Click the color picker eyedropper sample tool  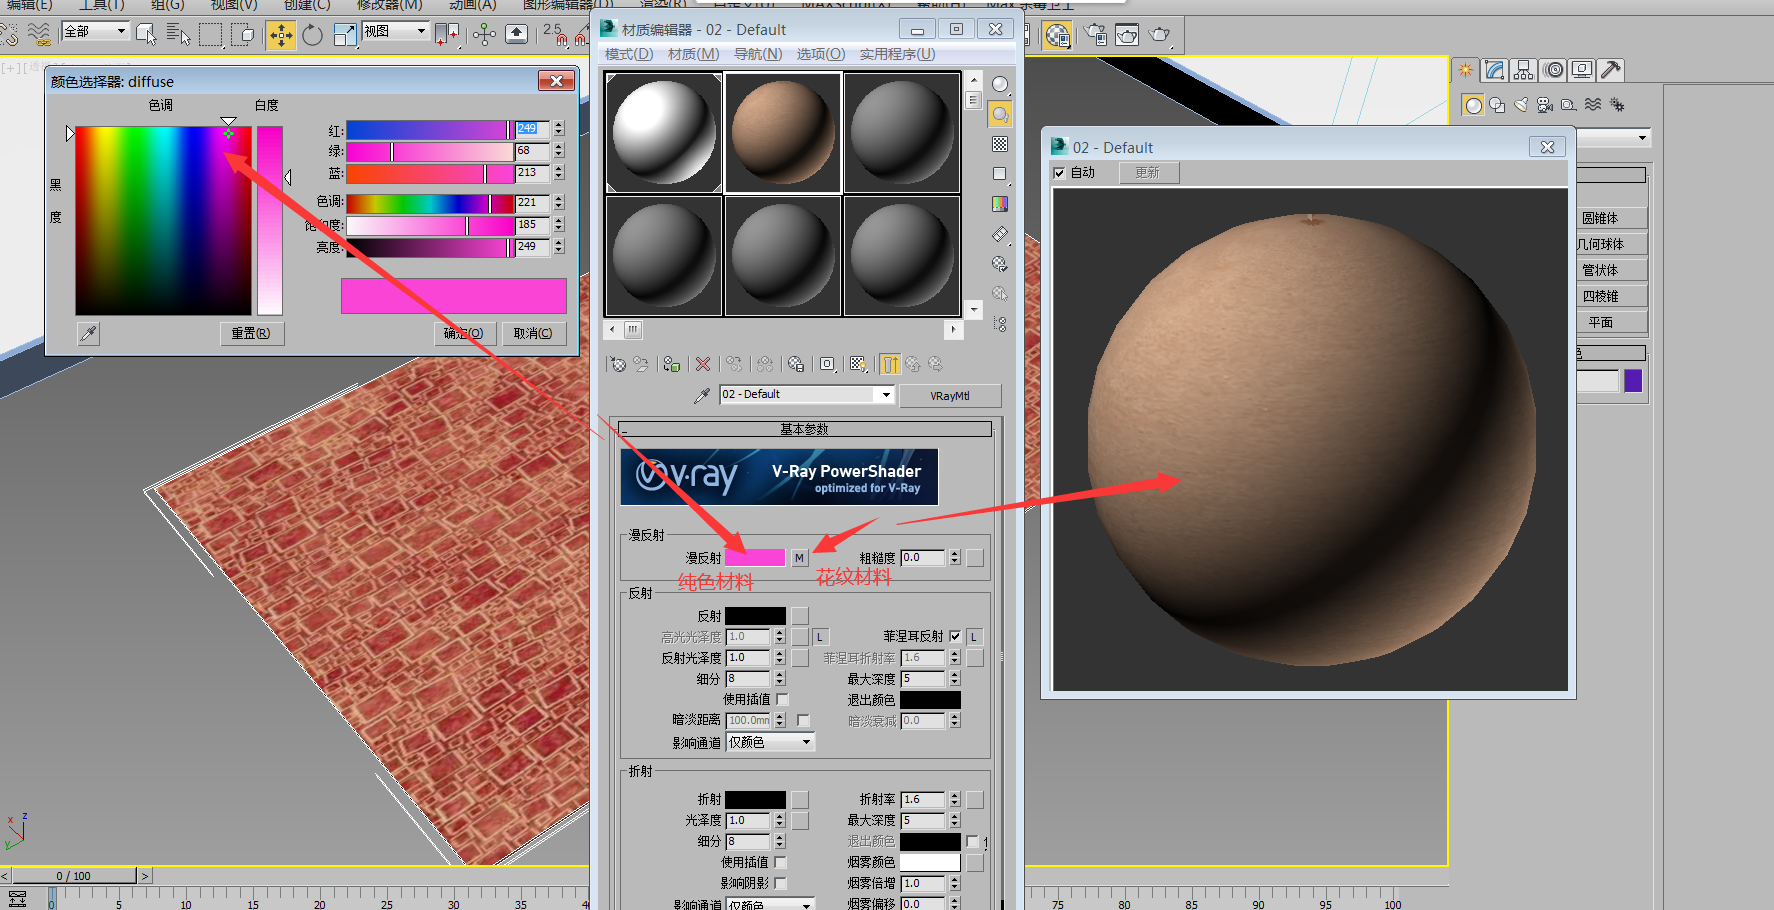[x=88, y=334]
